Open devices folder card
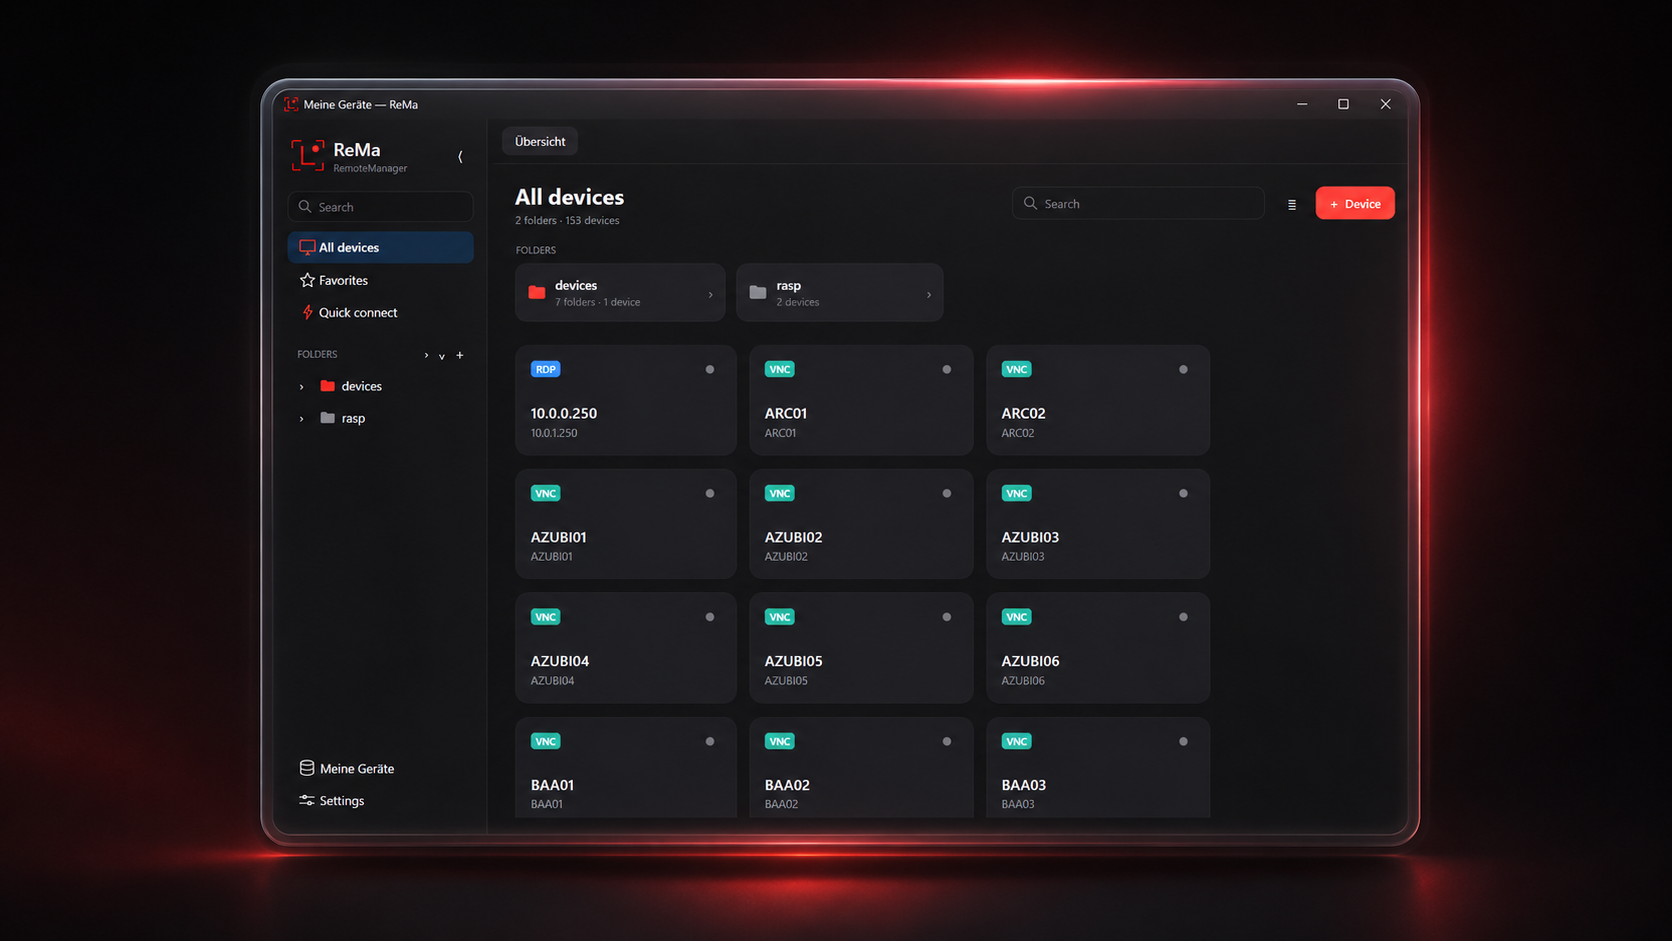Screen dimensions: 1672x941 [x=620, y=293]
